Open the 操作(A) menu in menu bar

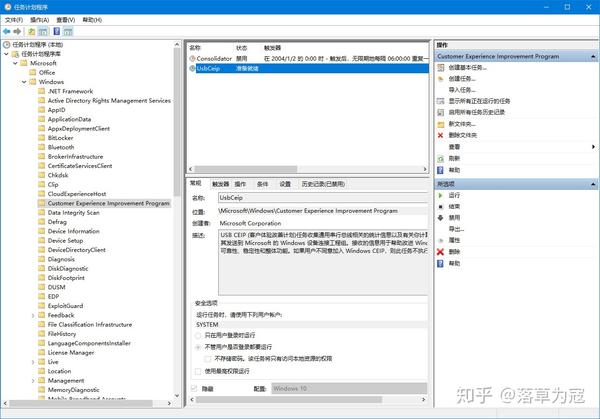[39, 20]
